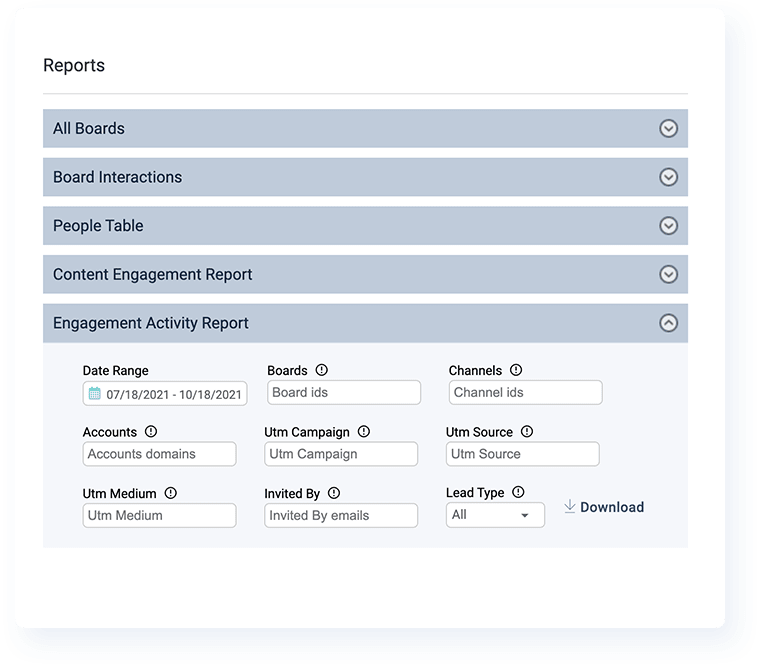Click the Utm Source info icon
760x664 pixels.
[527, 432]
